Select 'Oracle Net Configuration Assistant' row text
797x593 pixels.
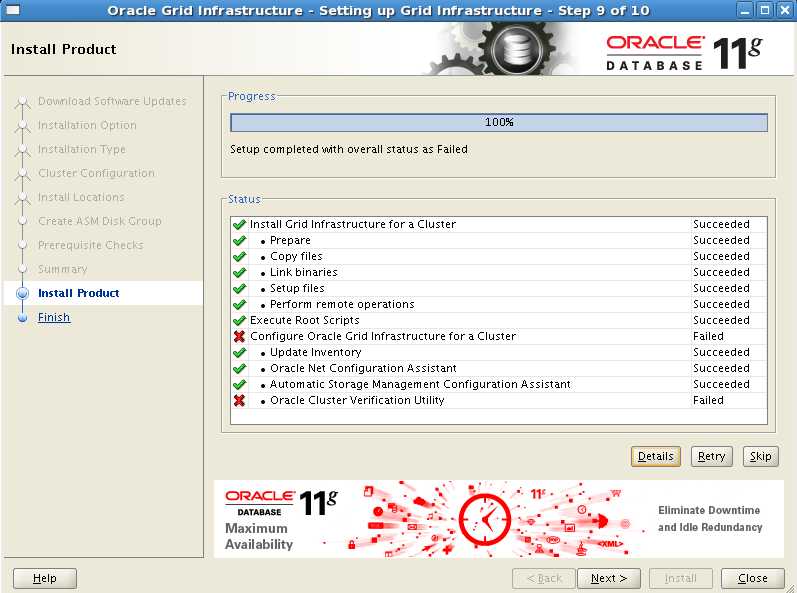tap(363, 368)
